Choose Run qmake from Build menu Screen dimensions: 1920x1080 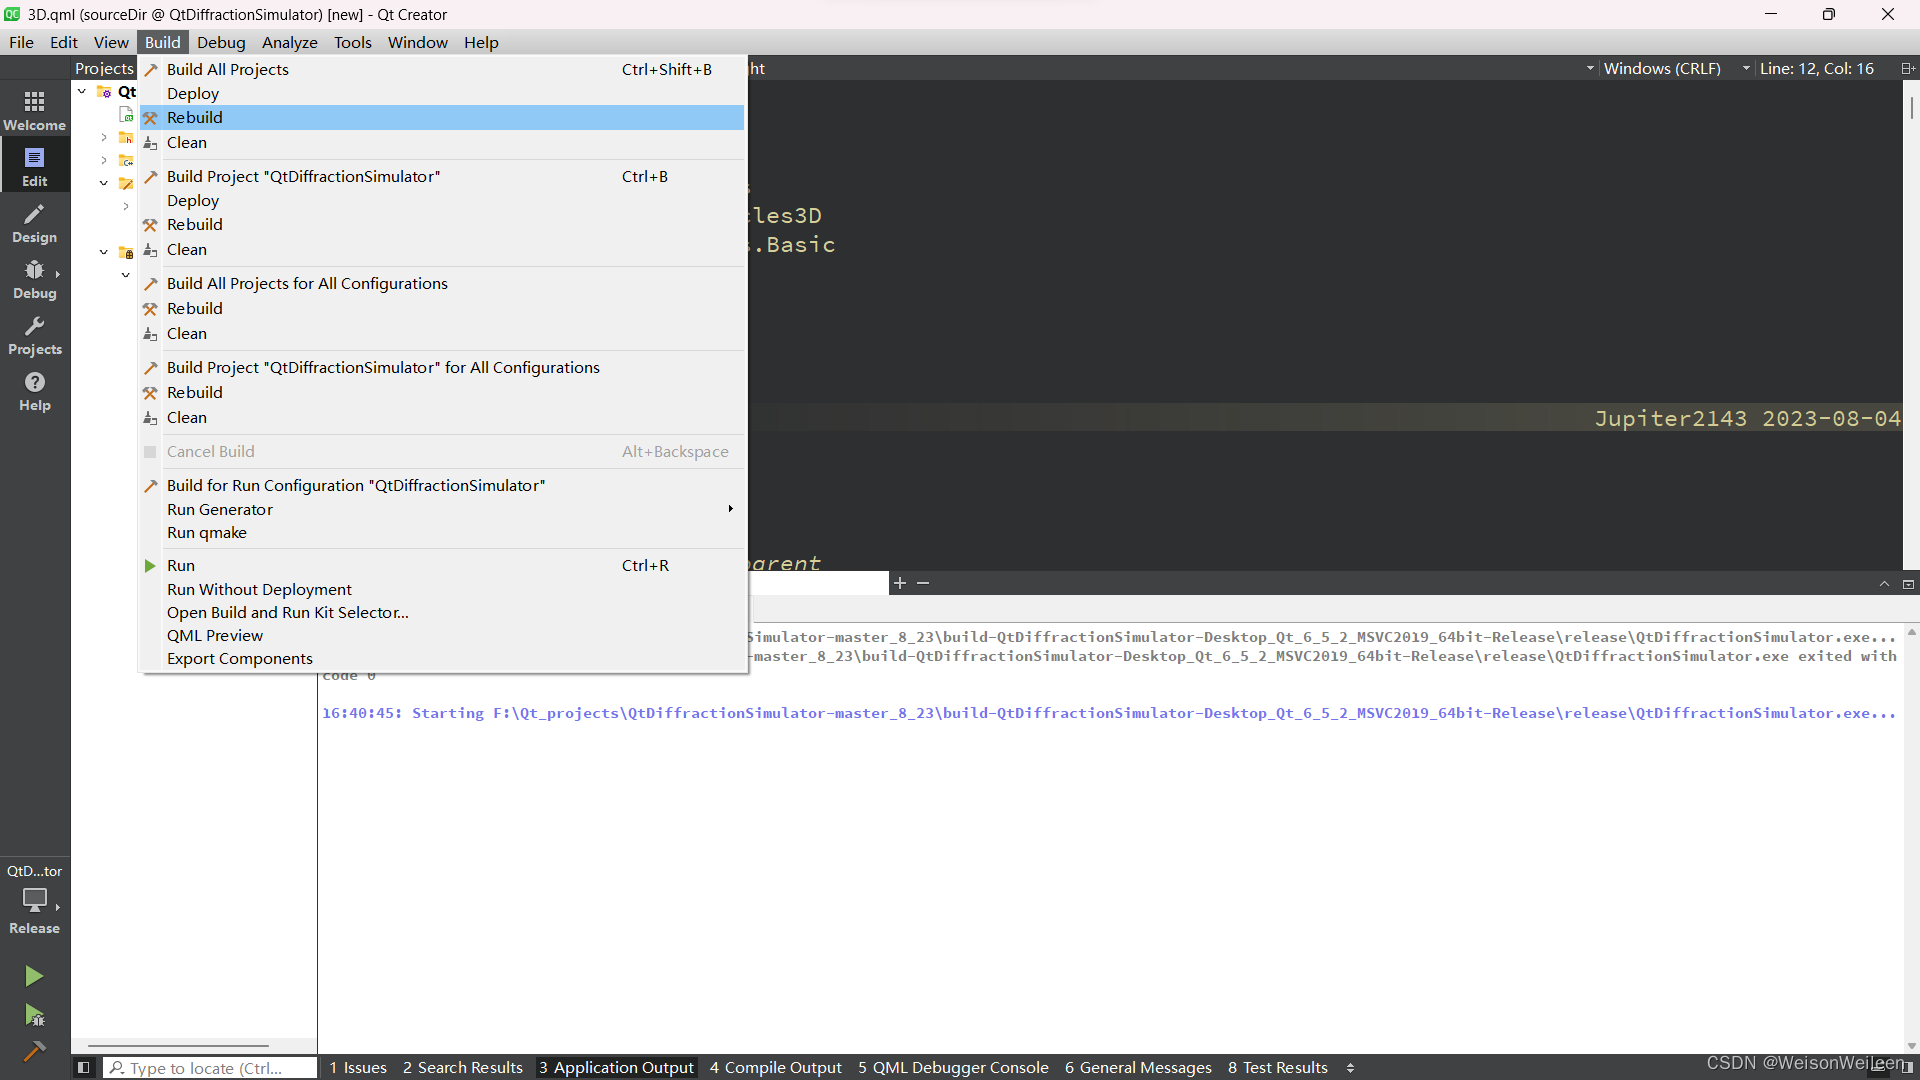[x=207, y=532]
